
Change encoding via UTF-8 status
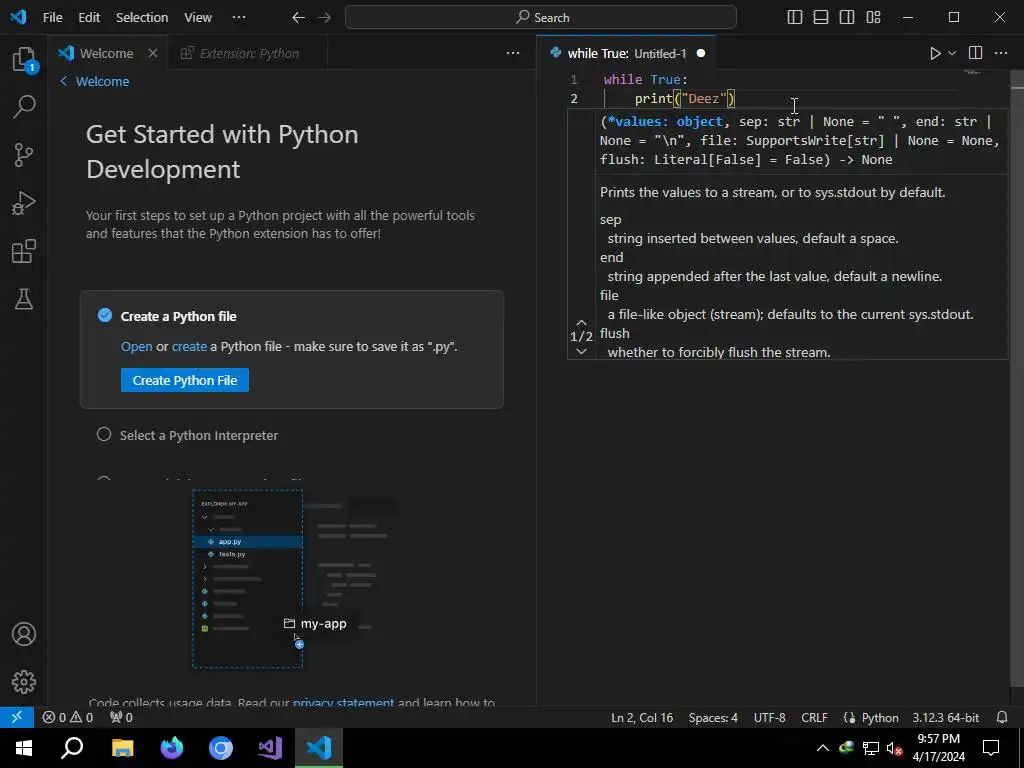pyautogui.click(x=769, y=717)
